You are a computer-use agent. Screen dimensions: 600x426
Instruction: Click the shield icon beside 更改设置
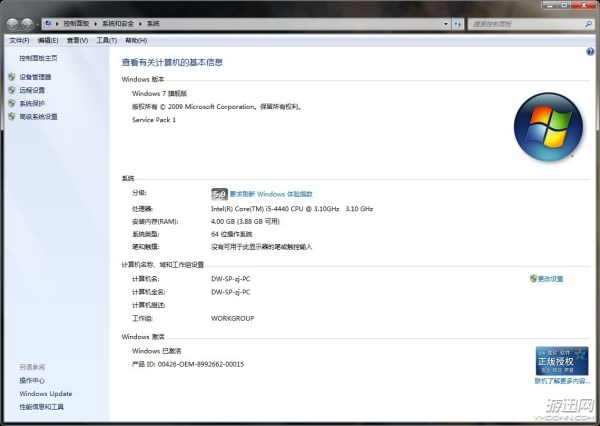pos(533,278)
